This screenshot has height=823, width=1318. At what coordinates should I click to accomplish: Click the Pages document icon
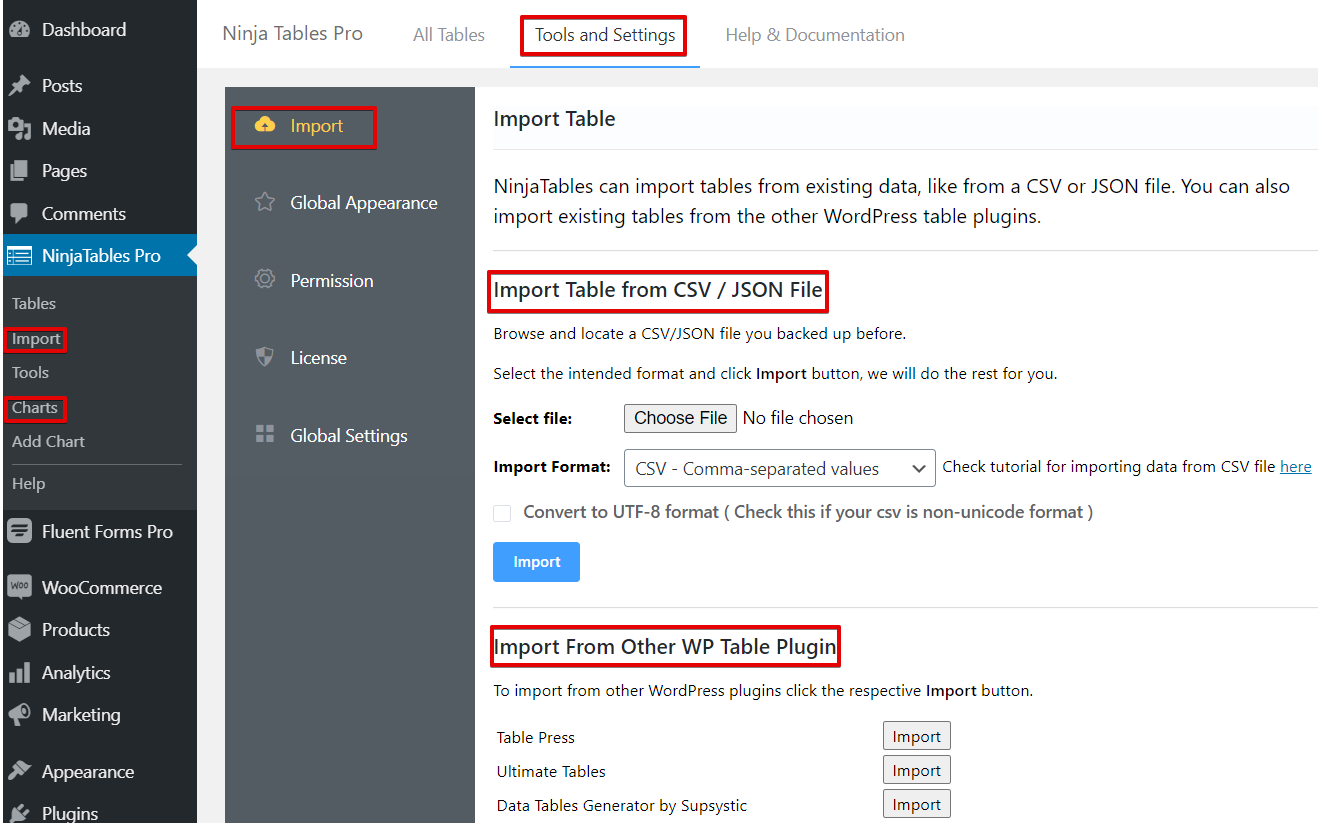pyautogui.click(x=19, y=171)
